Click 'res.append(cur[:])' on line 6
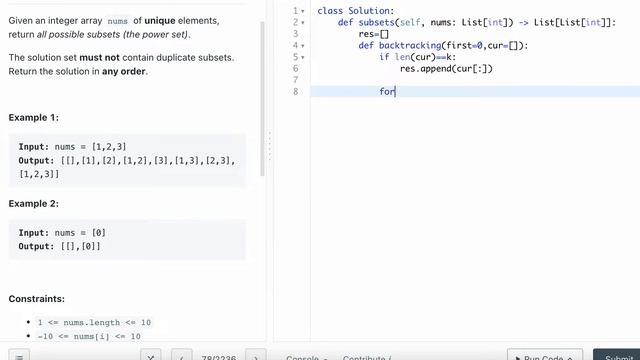 click(x=446, y=69)
